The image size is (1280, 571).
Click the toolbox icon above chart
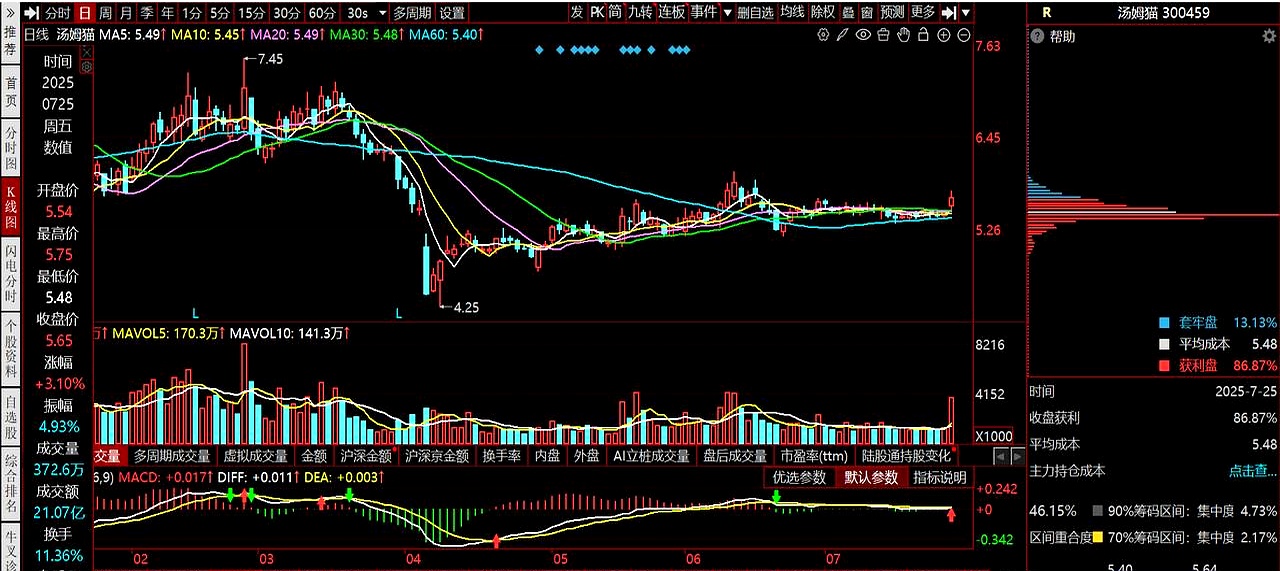click(883, 35)
